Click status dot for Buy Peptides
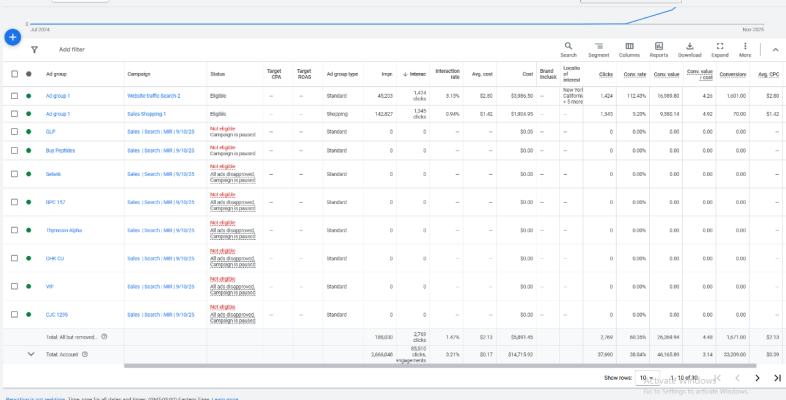 click(29, 150)
